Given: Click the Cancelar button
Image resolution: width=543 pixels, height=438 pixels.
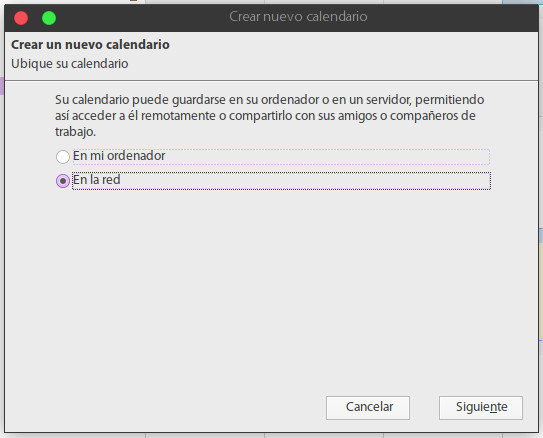Looking at the screenshot, I should (x=368, y=408).
